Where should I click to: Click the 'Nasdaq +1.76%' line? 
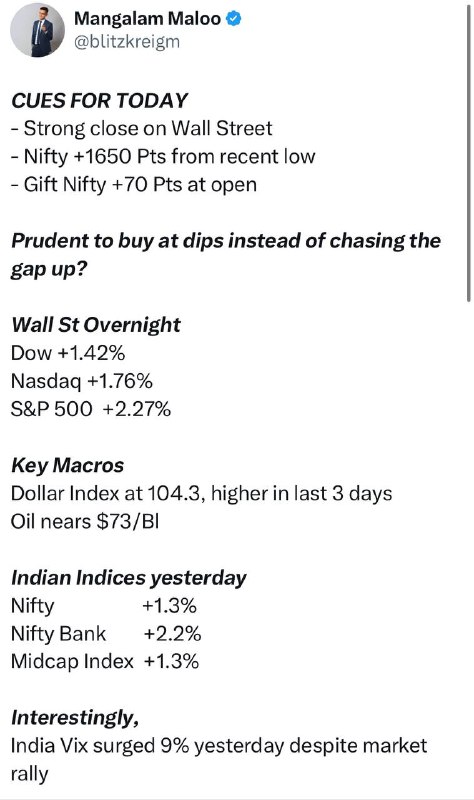point(82,381)
